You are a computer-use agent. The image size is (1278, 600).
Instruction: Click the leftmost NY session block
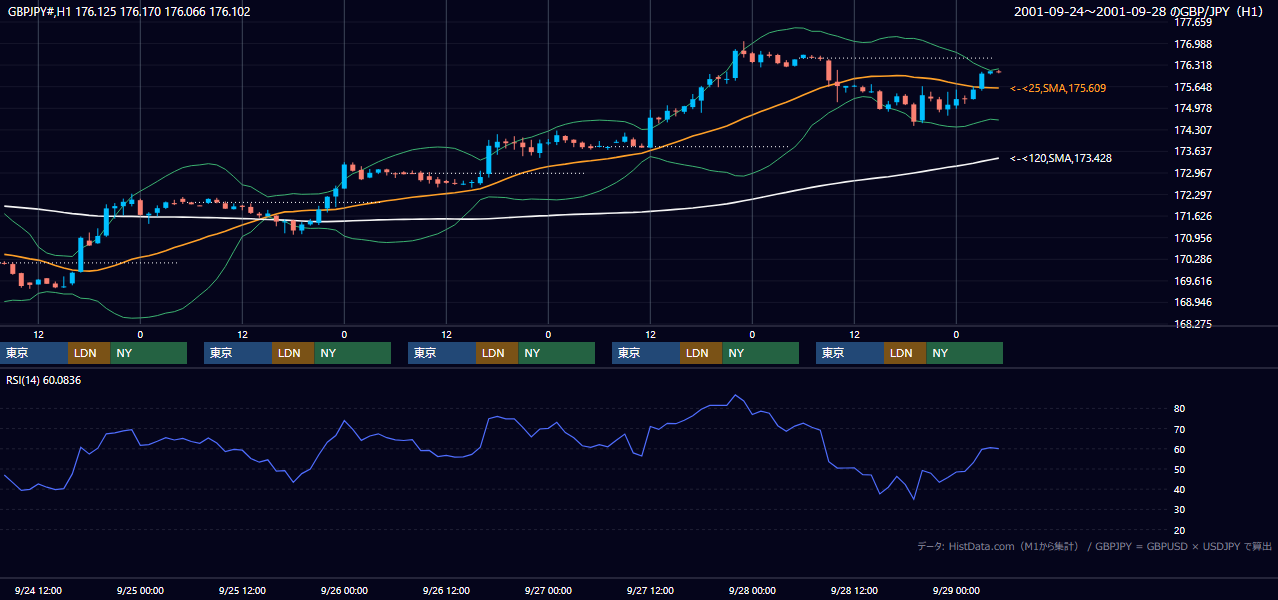[x=149, y=353]
